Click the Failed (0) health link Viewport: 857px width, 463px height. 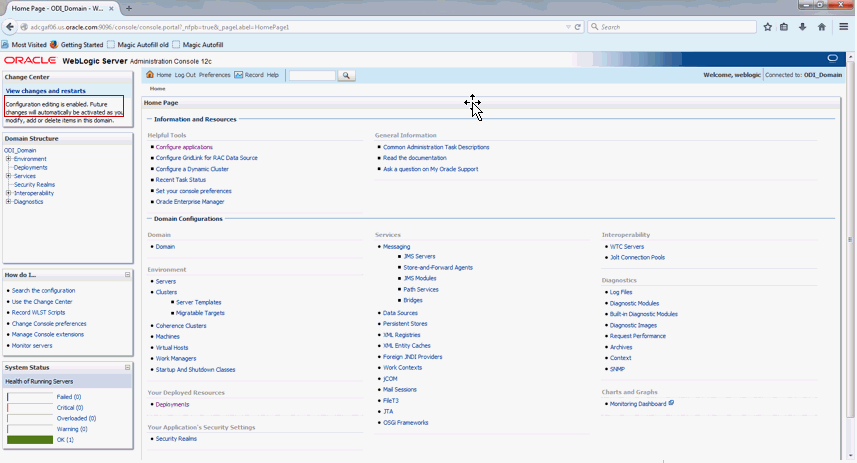(68, 397)
